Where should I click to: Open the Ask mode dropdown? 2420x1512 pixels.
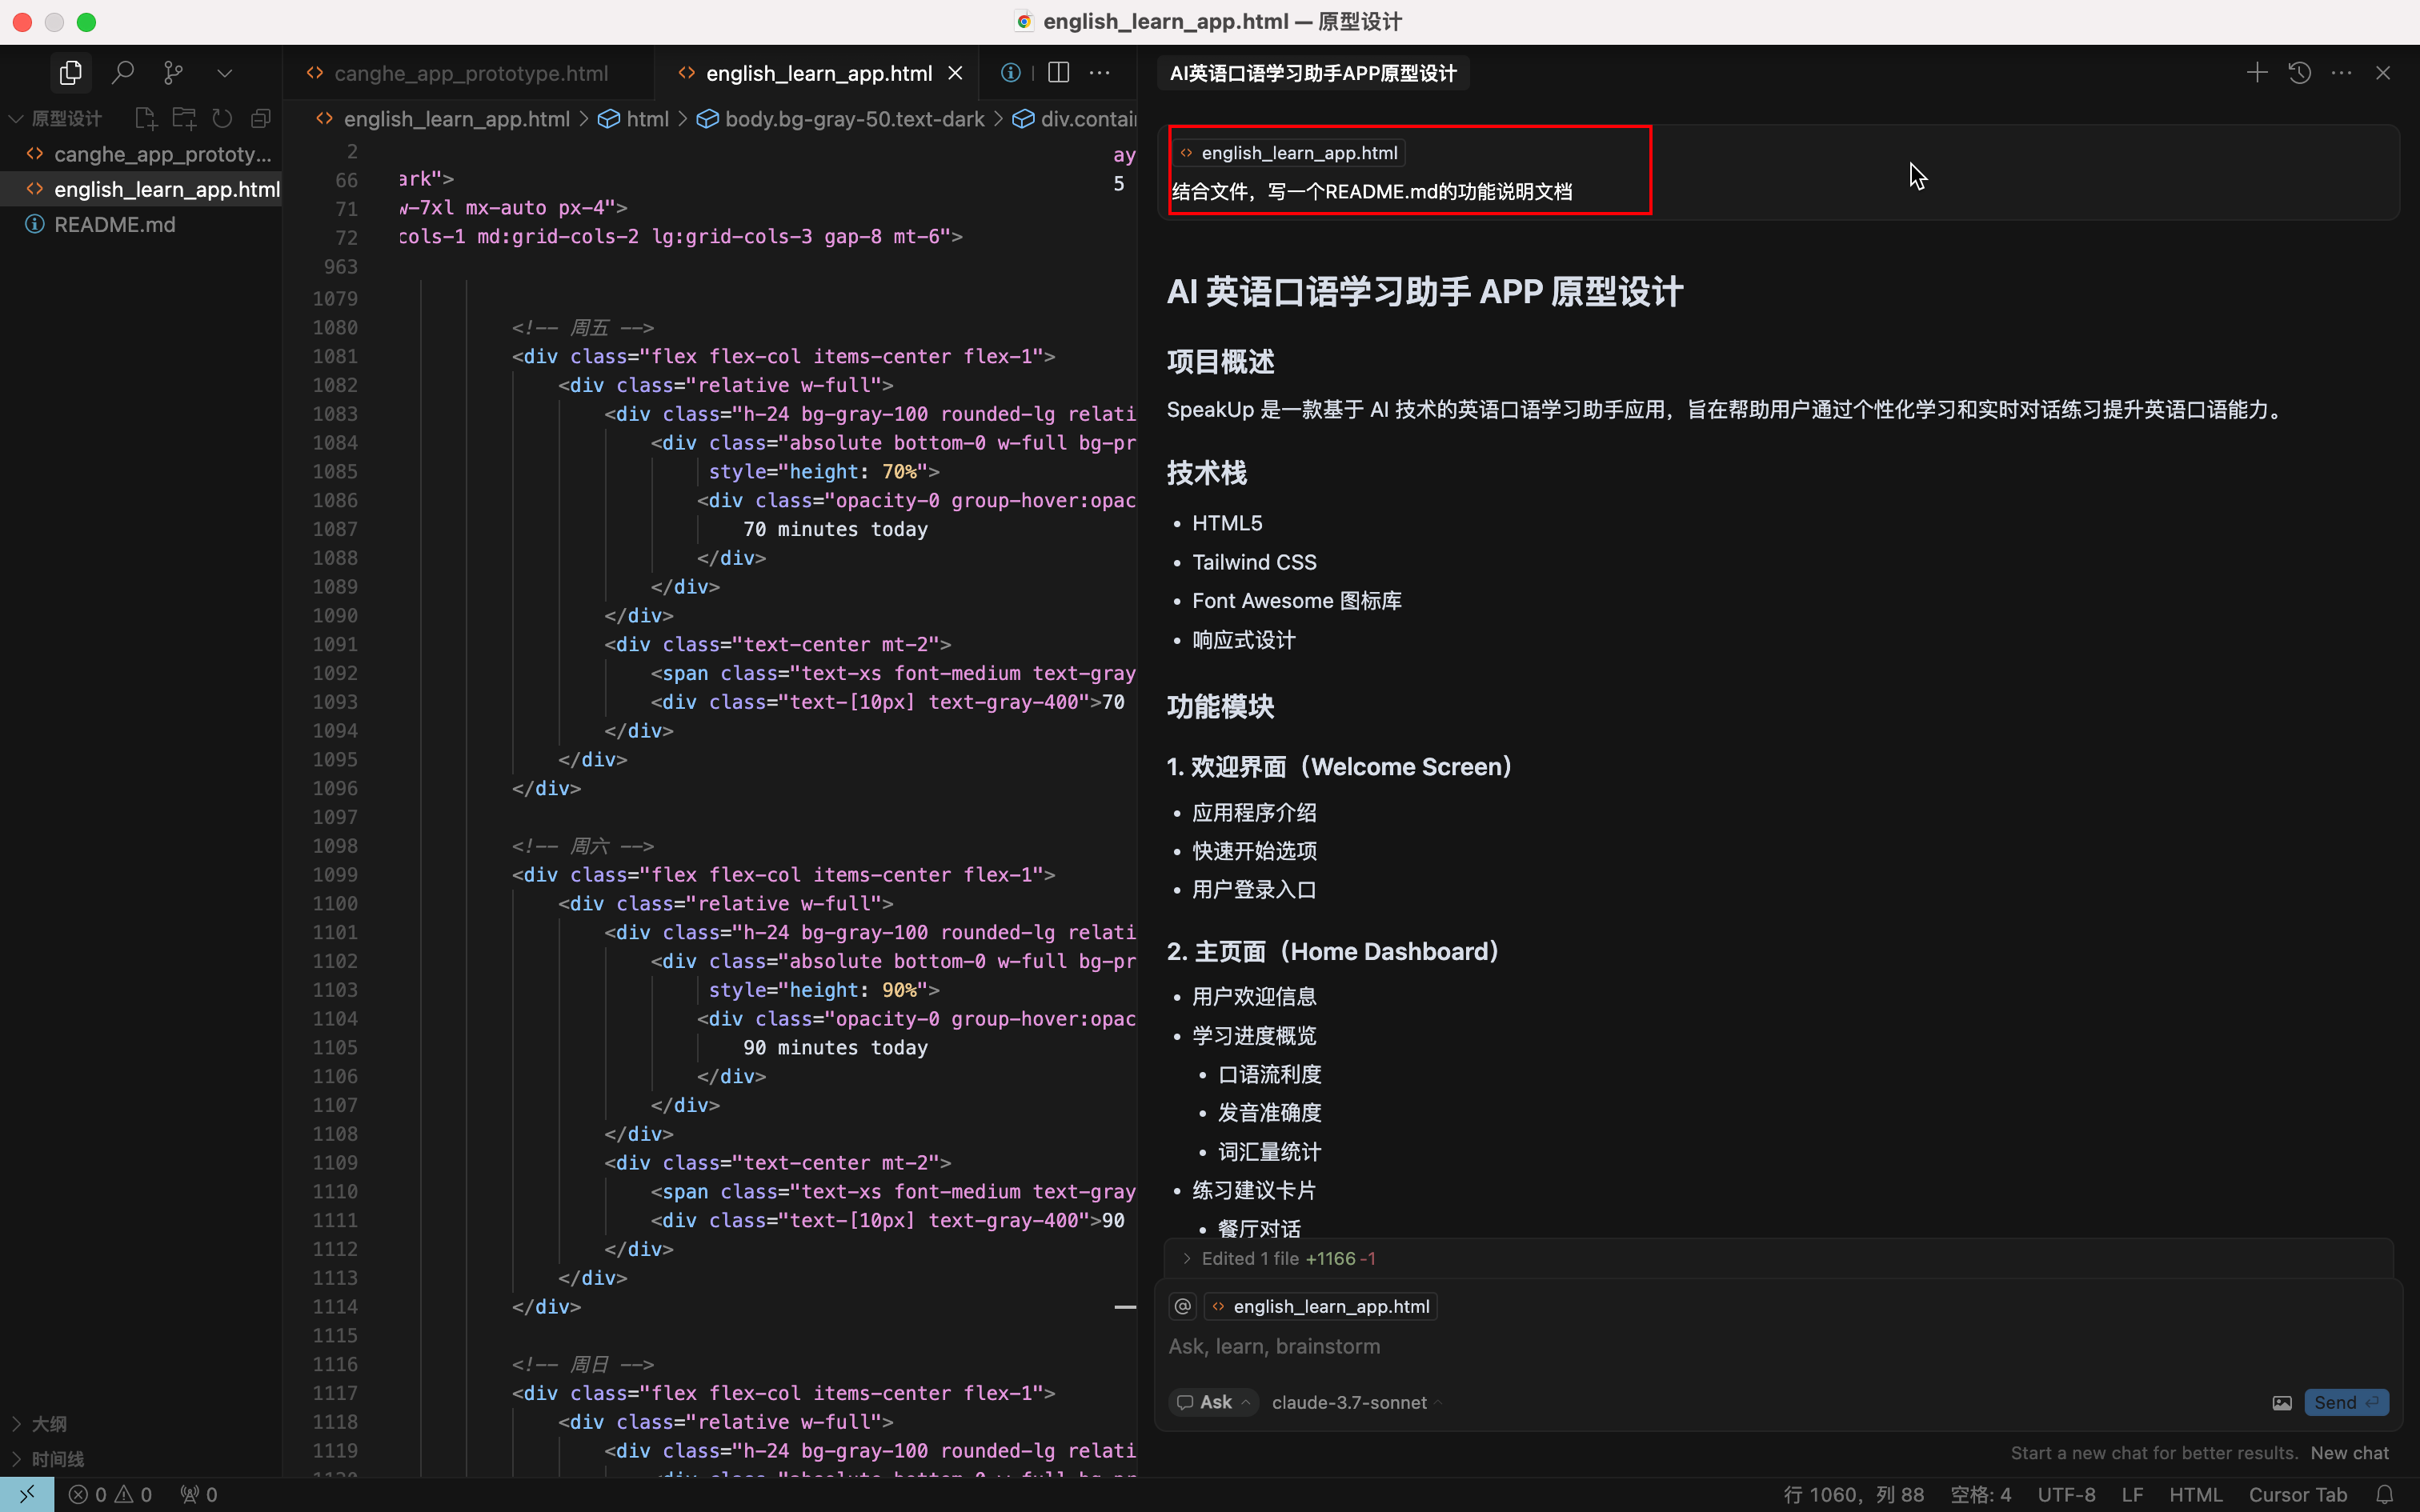(1214, 1402)
